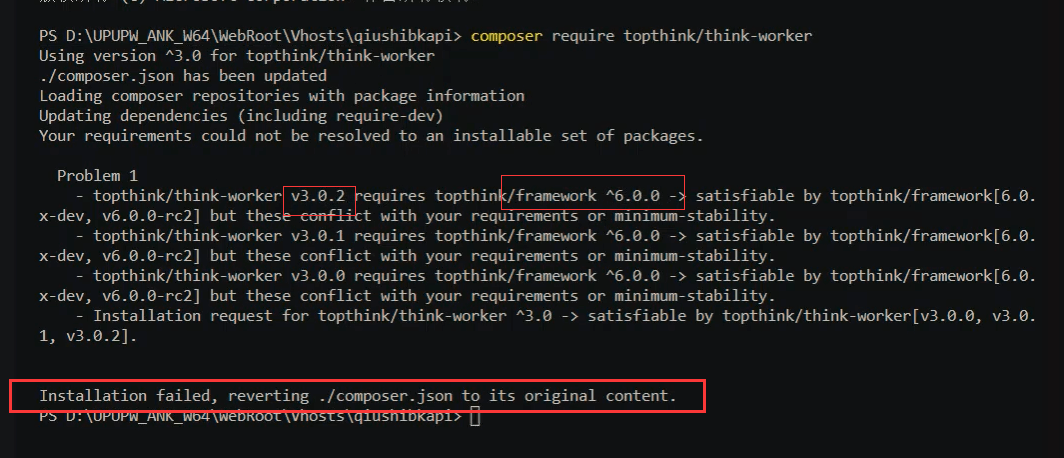The height and width of the screenshot is (458, 1064).
Task: Click the prompt path before the composer command
Action: coord(250,35)
